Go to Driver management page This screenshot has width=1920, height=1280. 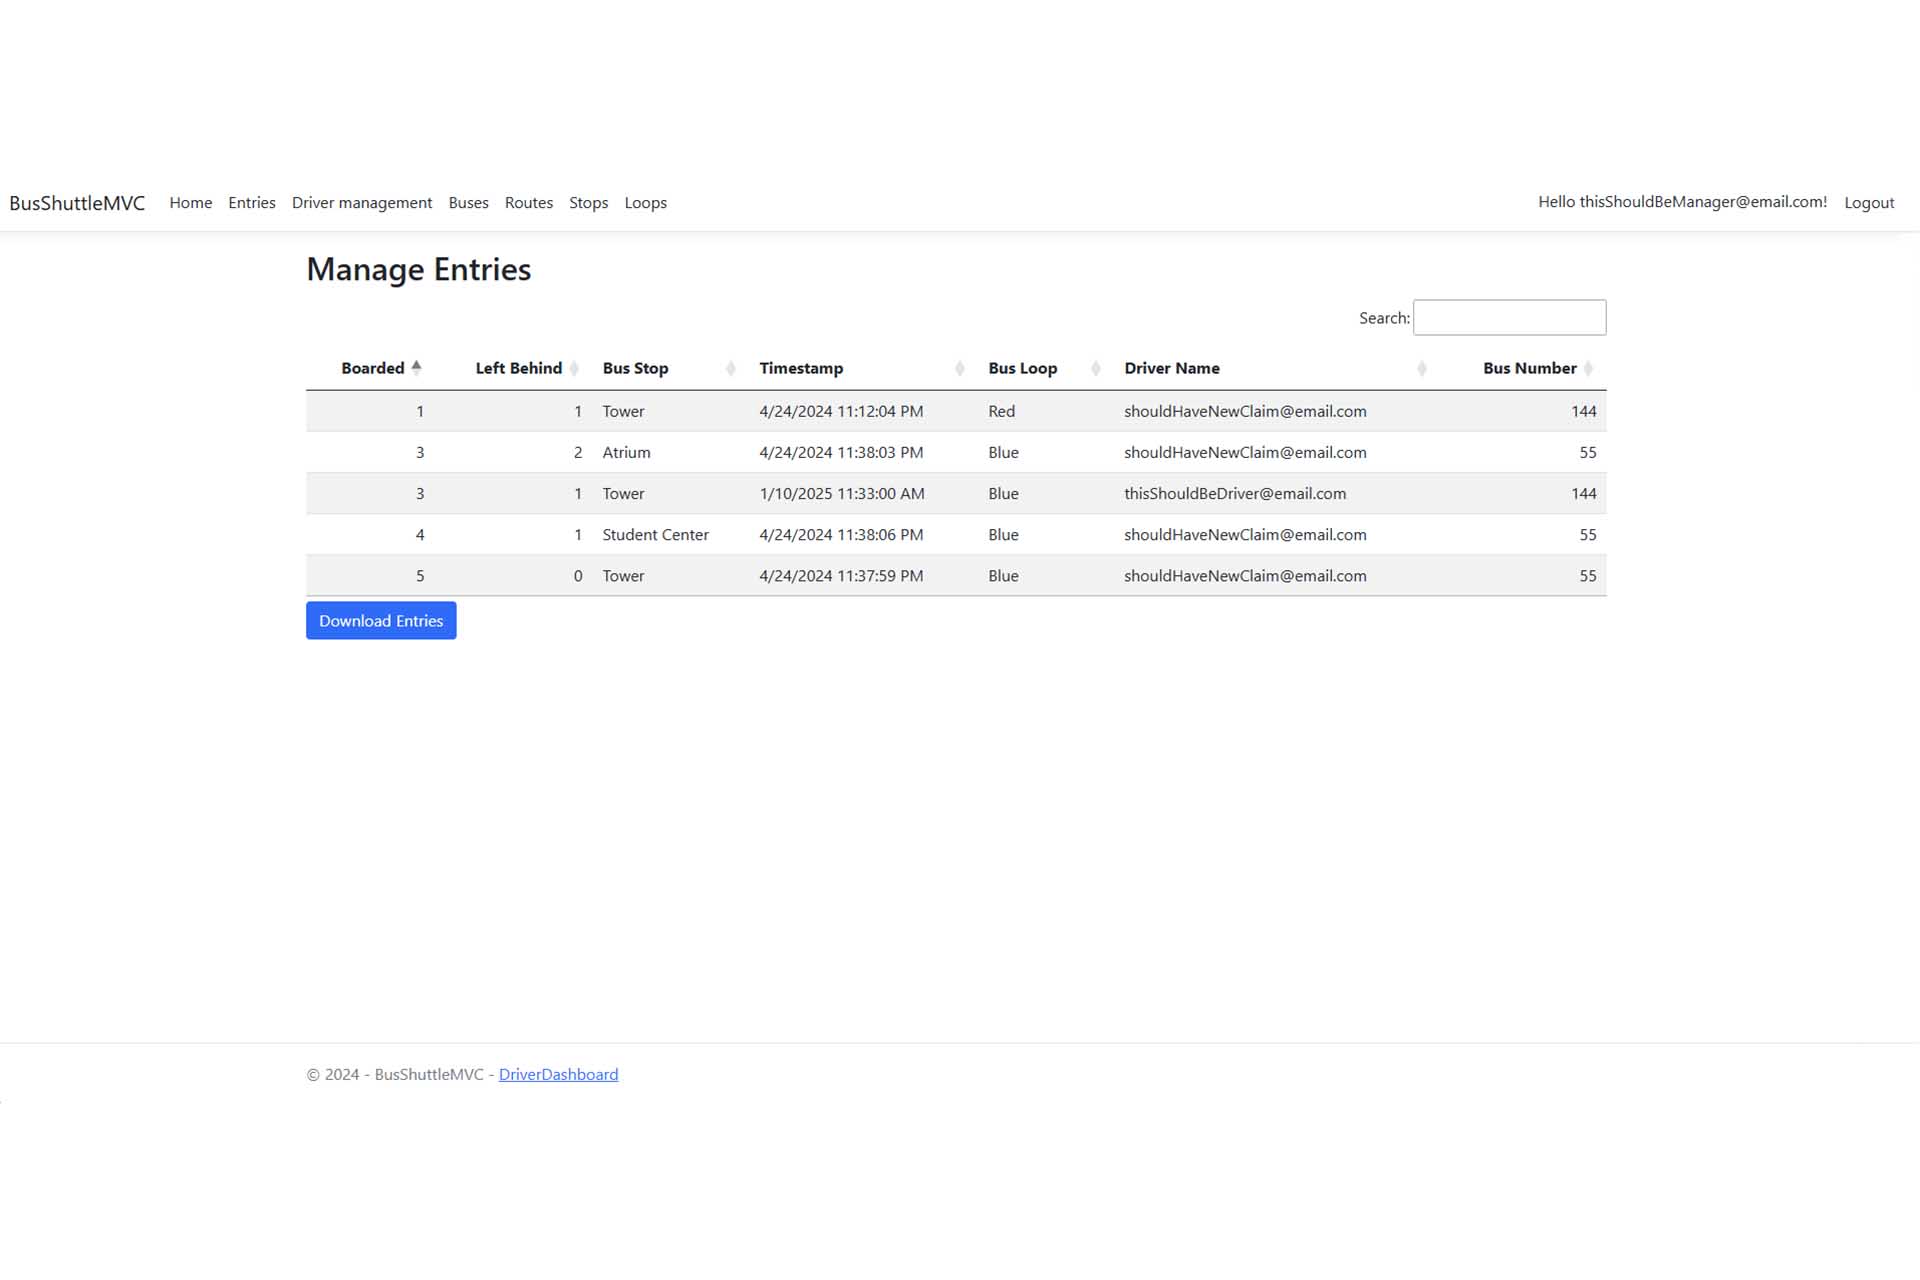point(361,203)
